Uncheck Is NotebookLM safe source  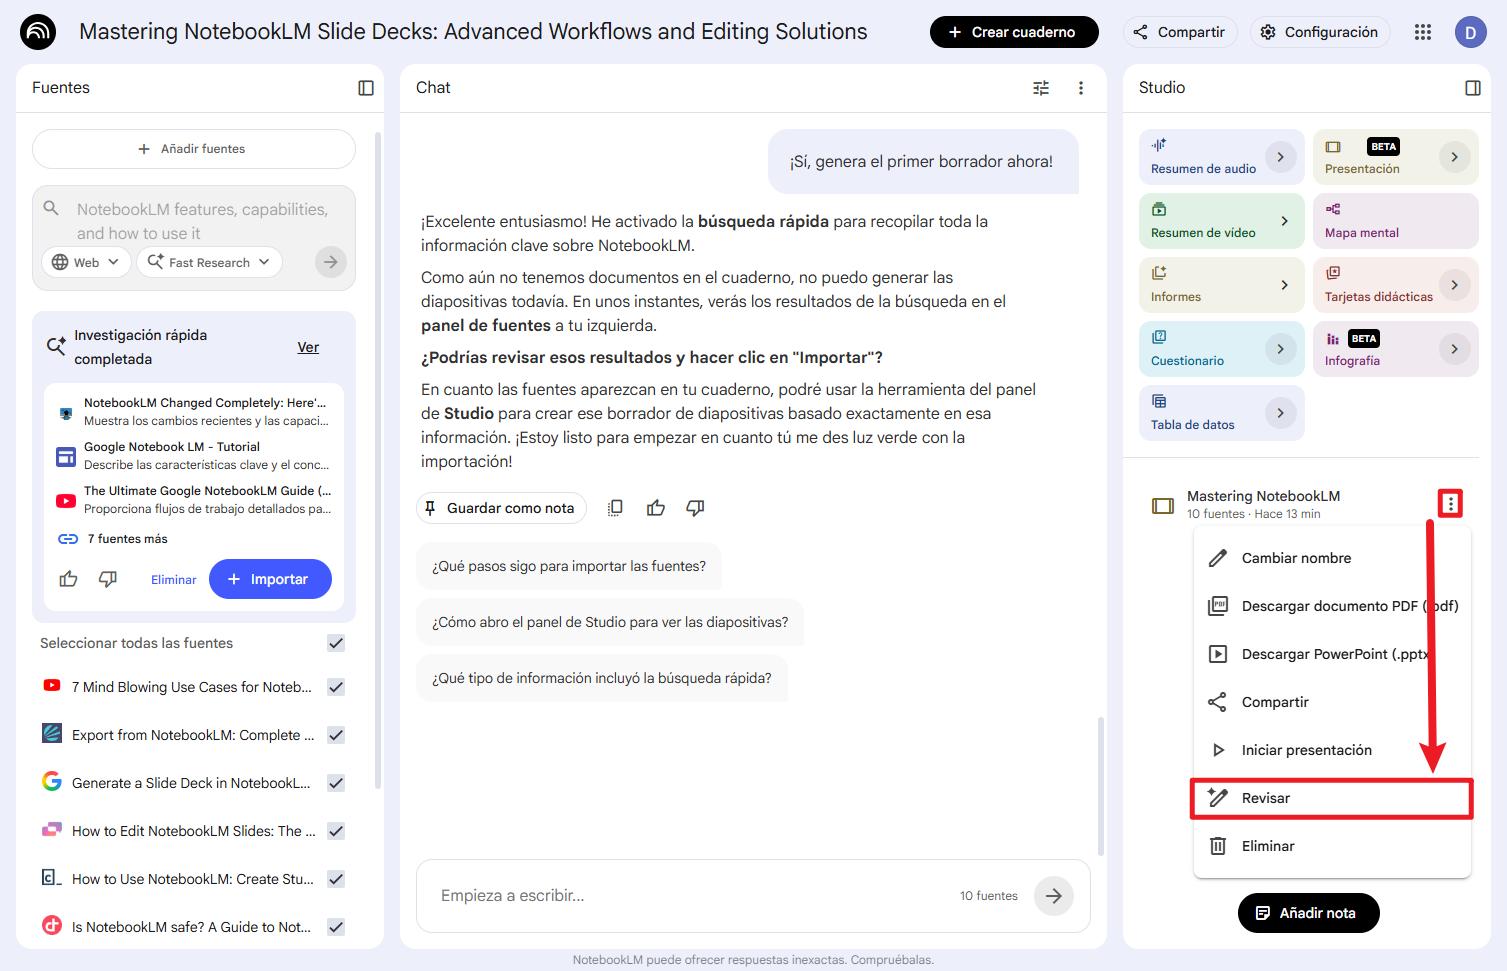[x=336, y=927]
